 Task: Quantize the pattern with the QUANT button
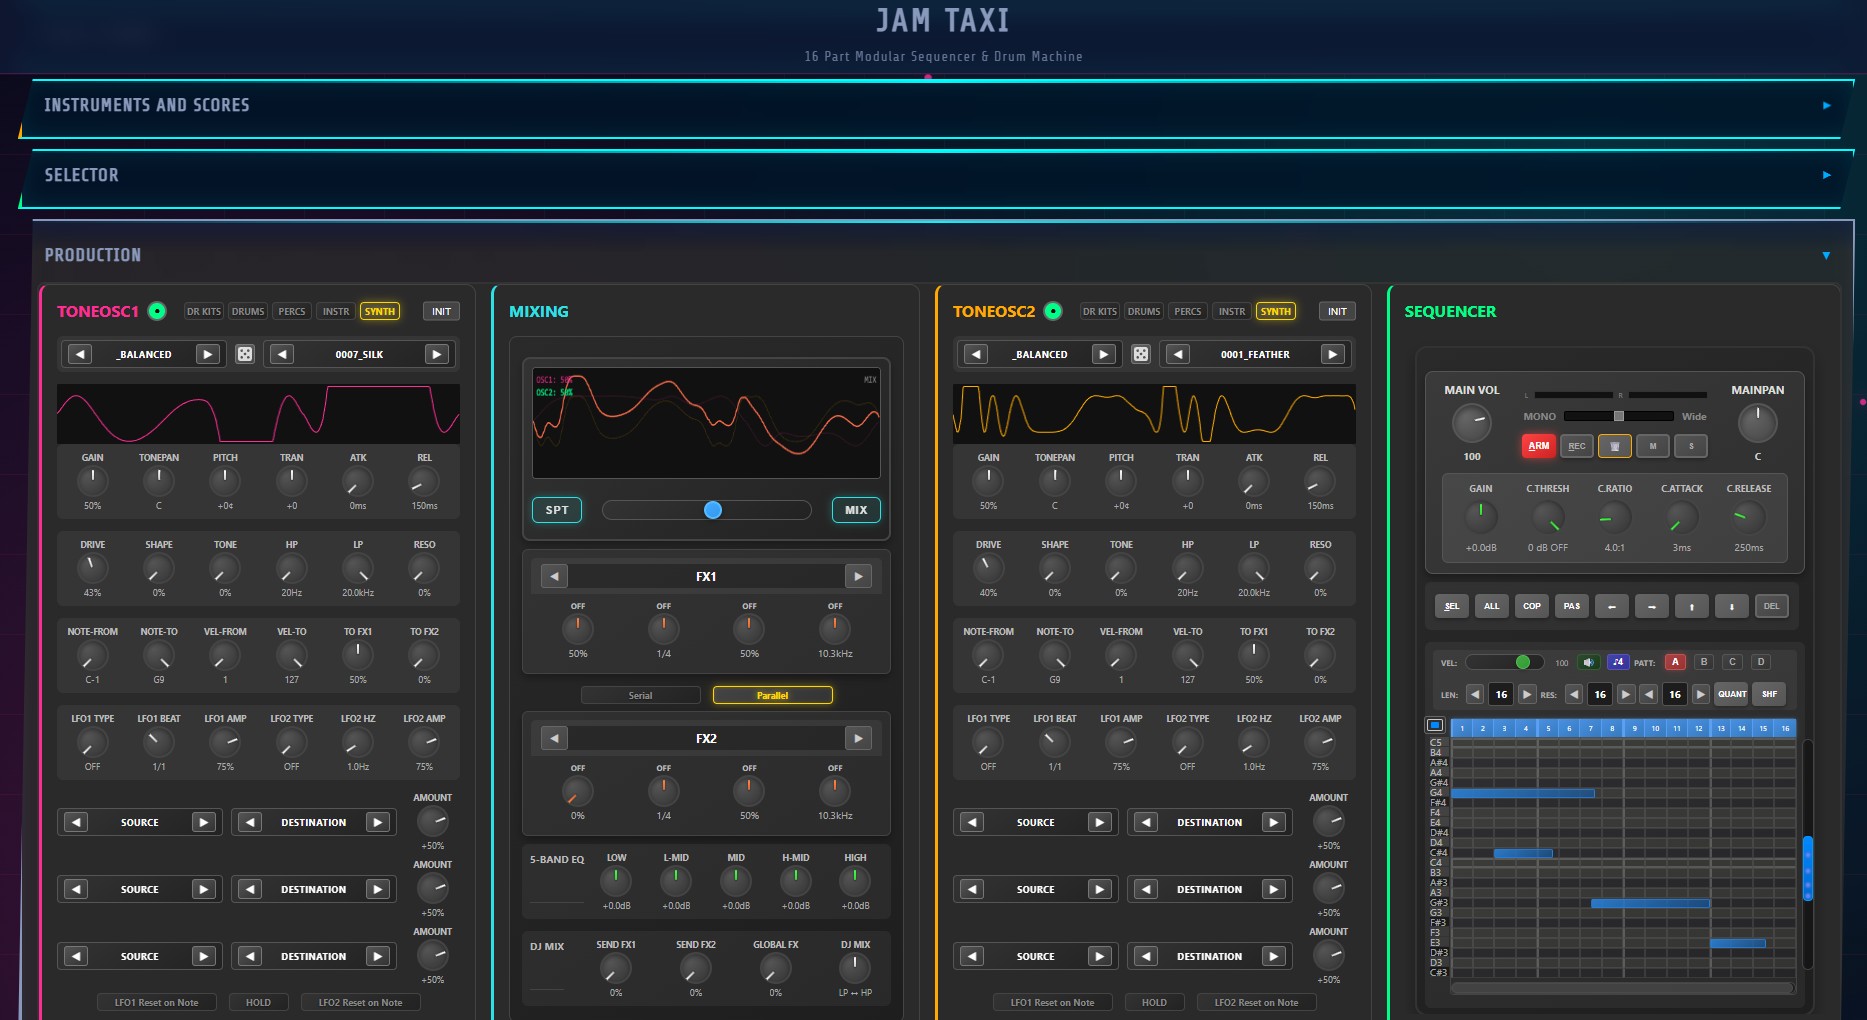point(1731,693)
